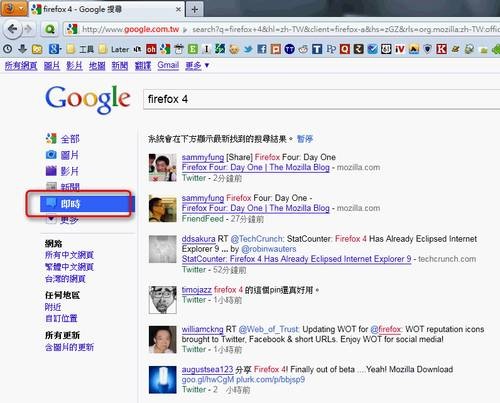Click the red K bookmark icon
The height and width of the screenshot is (403, 500).
click(441, 50)
